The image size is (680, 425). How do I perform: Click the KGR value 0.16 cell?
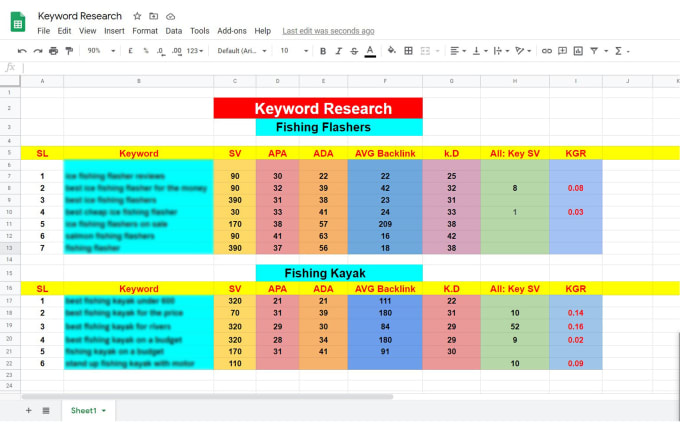(x=575, y=327)
